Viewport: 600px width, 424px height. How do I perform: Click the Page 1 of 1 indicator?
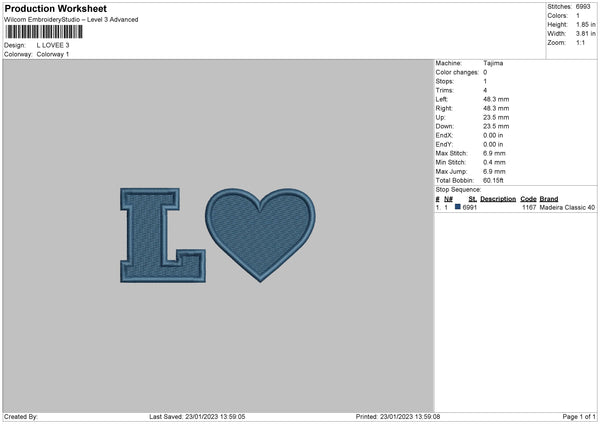click(579, 417)
